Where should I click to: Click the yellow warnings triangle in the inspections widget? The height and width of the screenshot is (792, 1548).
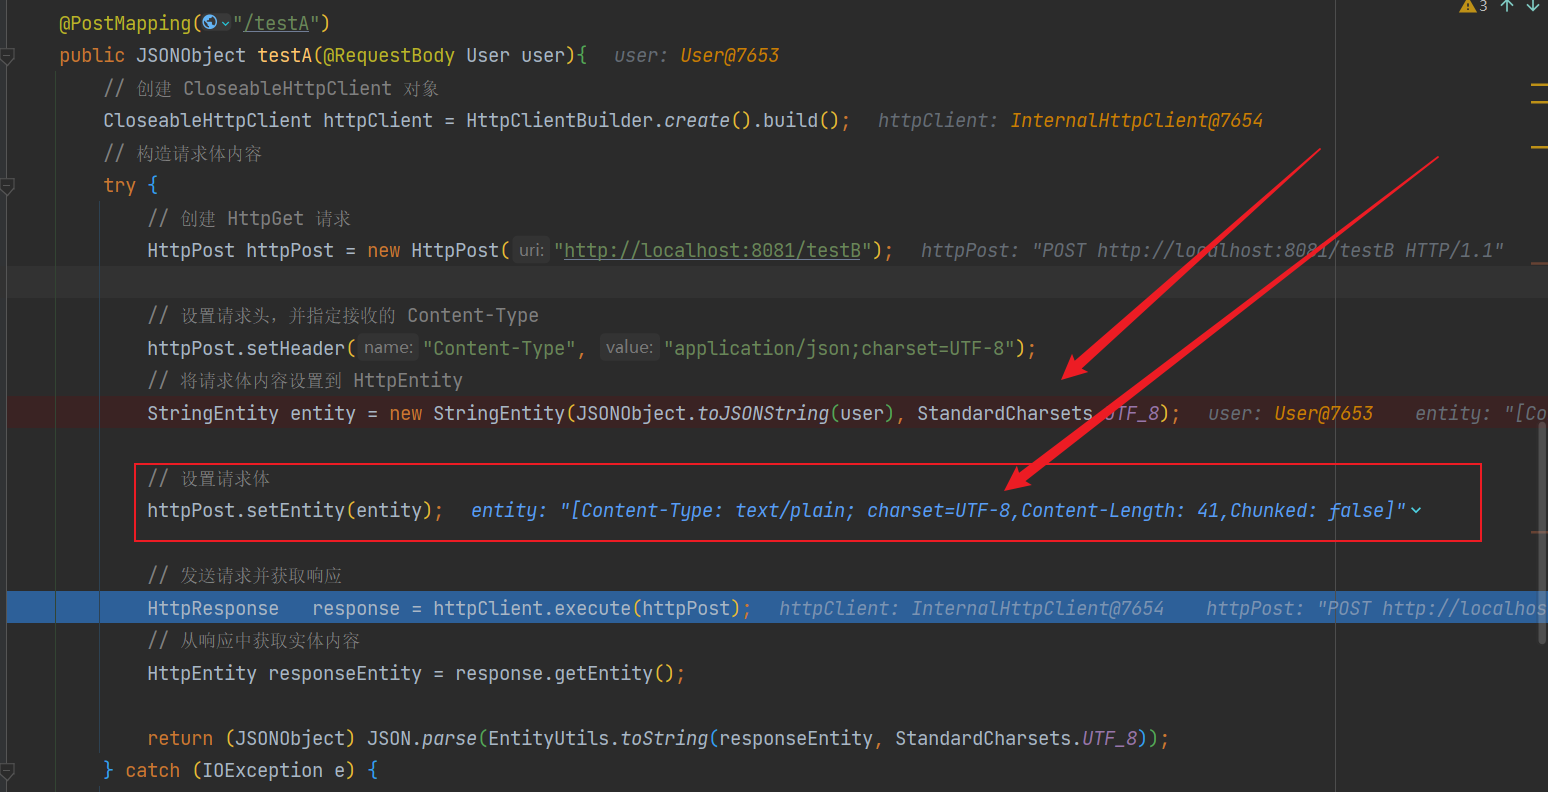click(x=1469, y=7)
